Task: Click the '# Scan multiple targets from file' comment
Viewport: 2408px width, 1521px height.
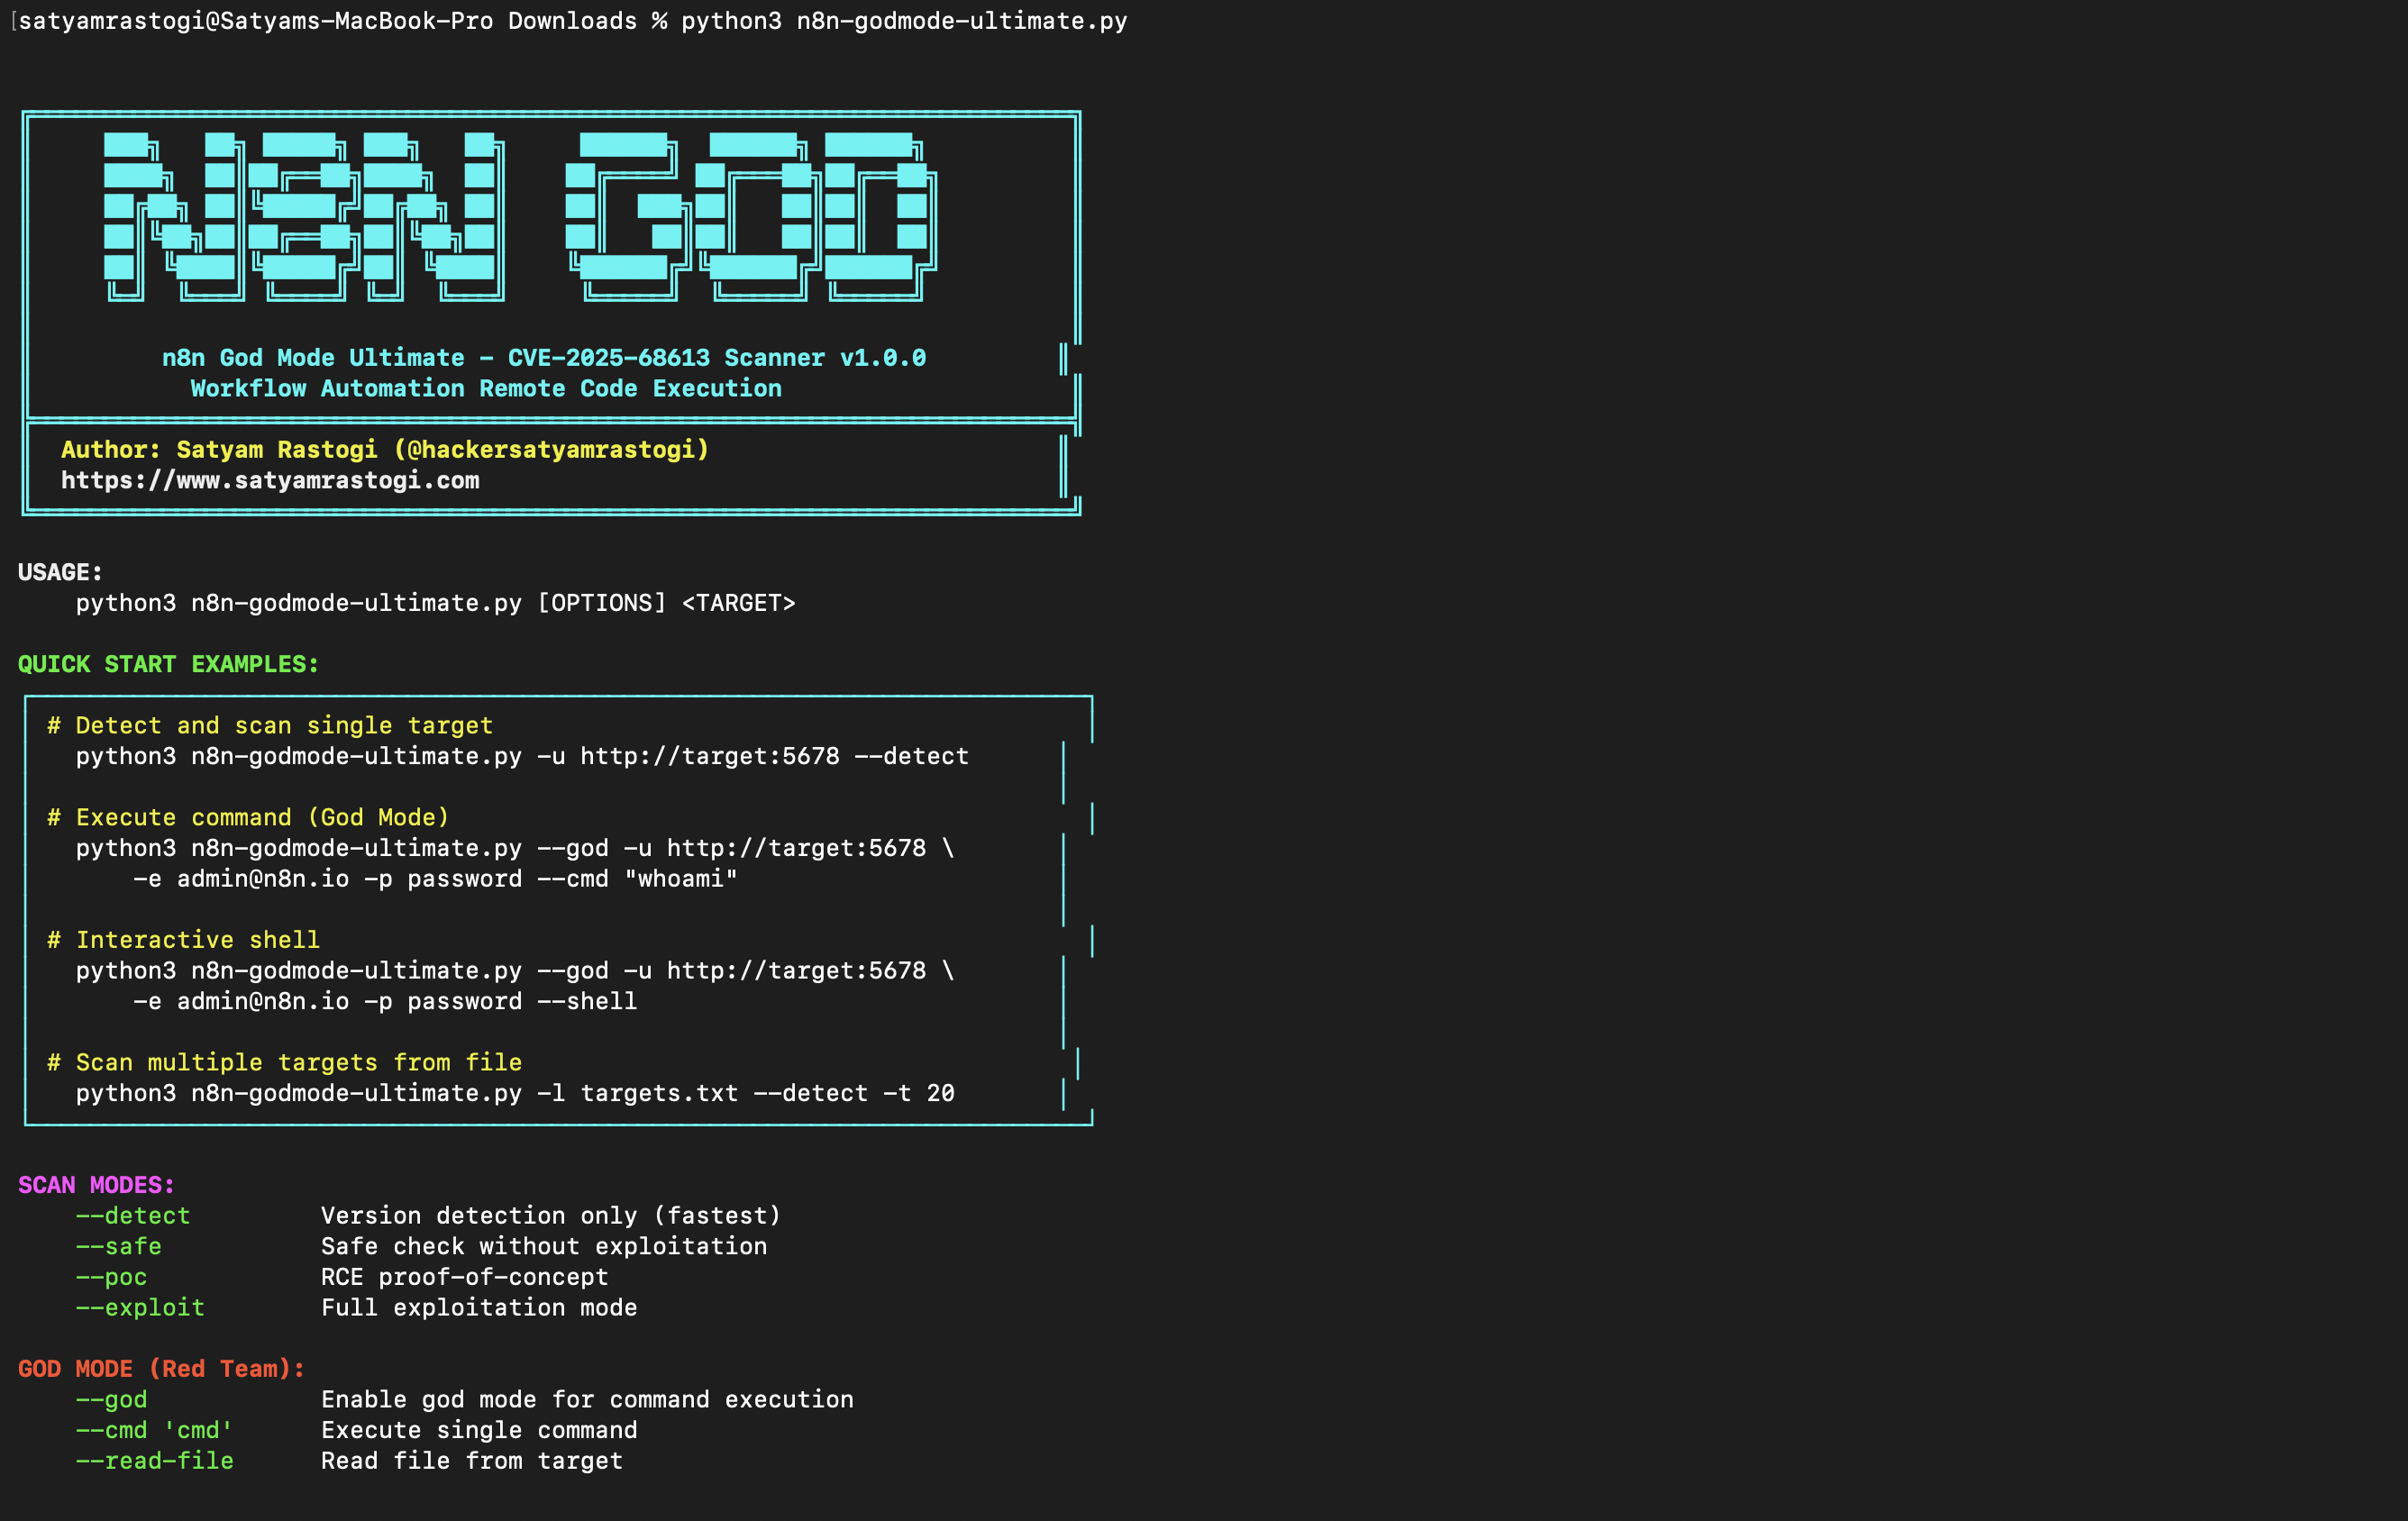Action: click(x=284, y=1063)
